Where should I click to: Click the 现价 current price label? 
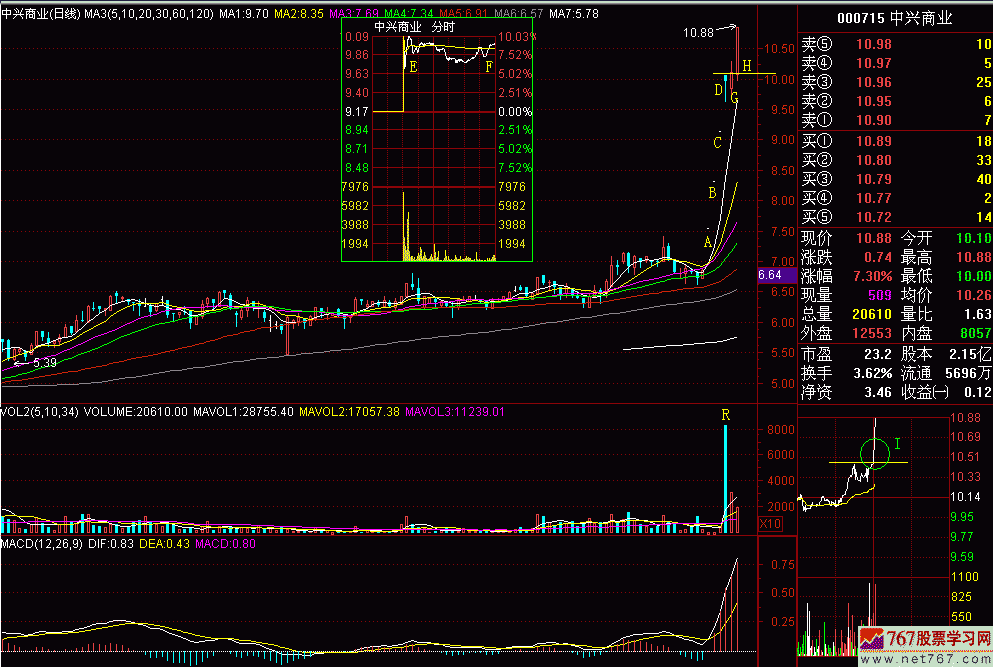click(x=817, y=238)
